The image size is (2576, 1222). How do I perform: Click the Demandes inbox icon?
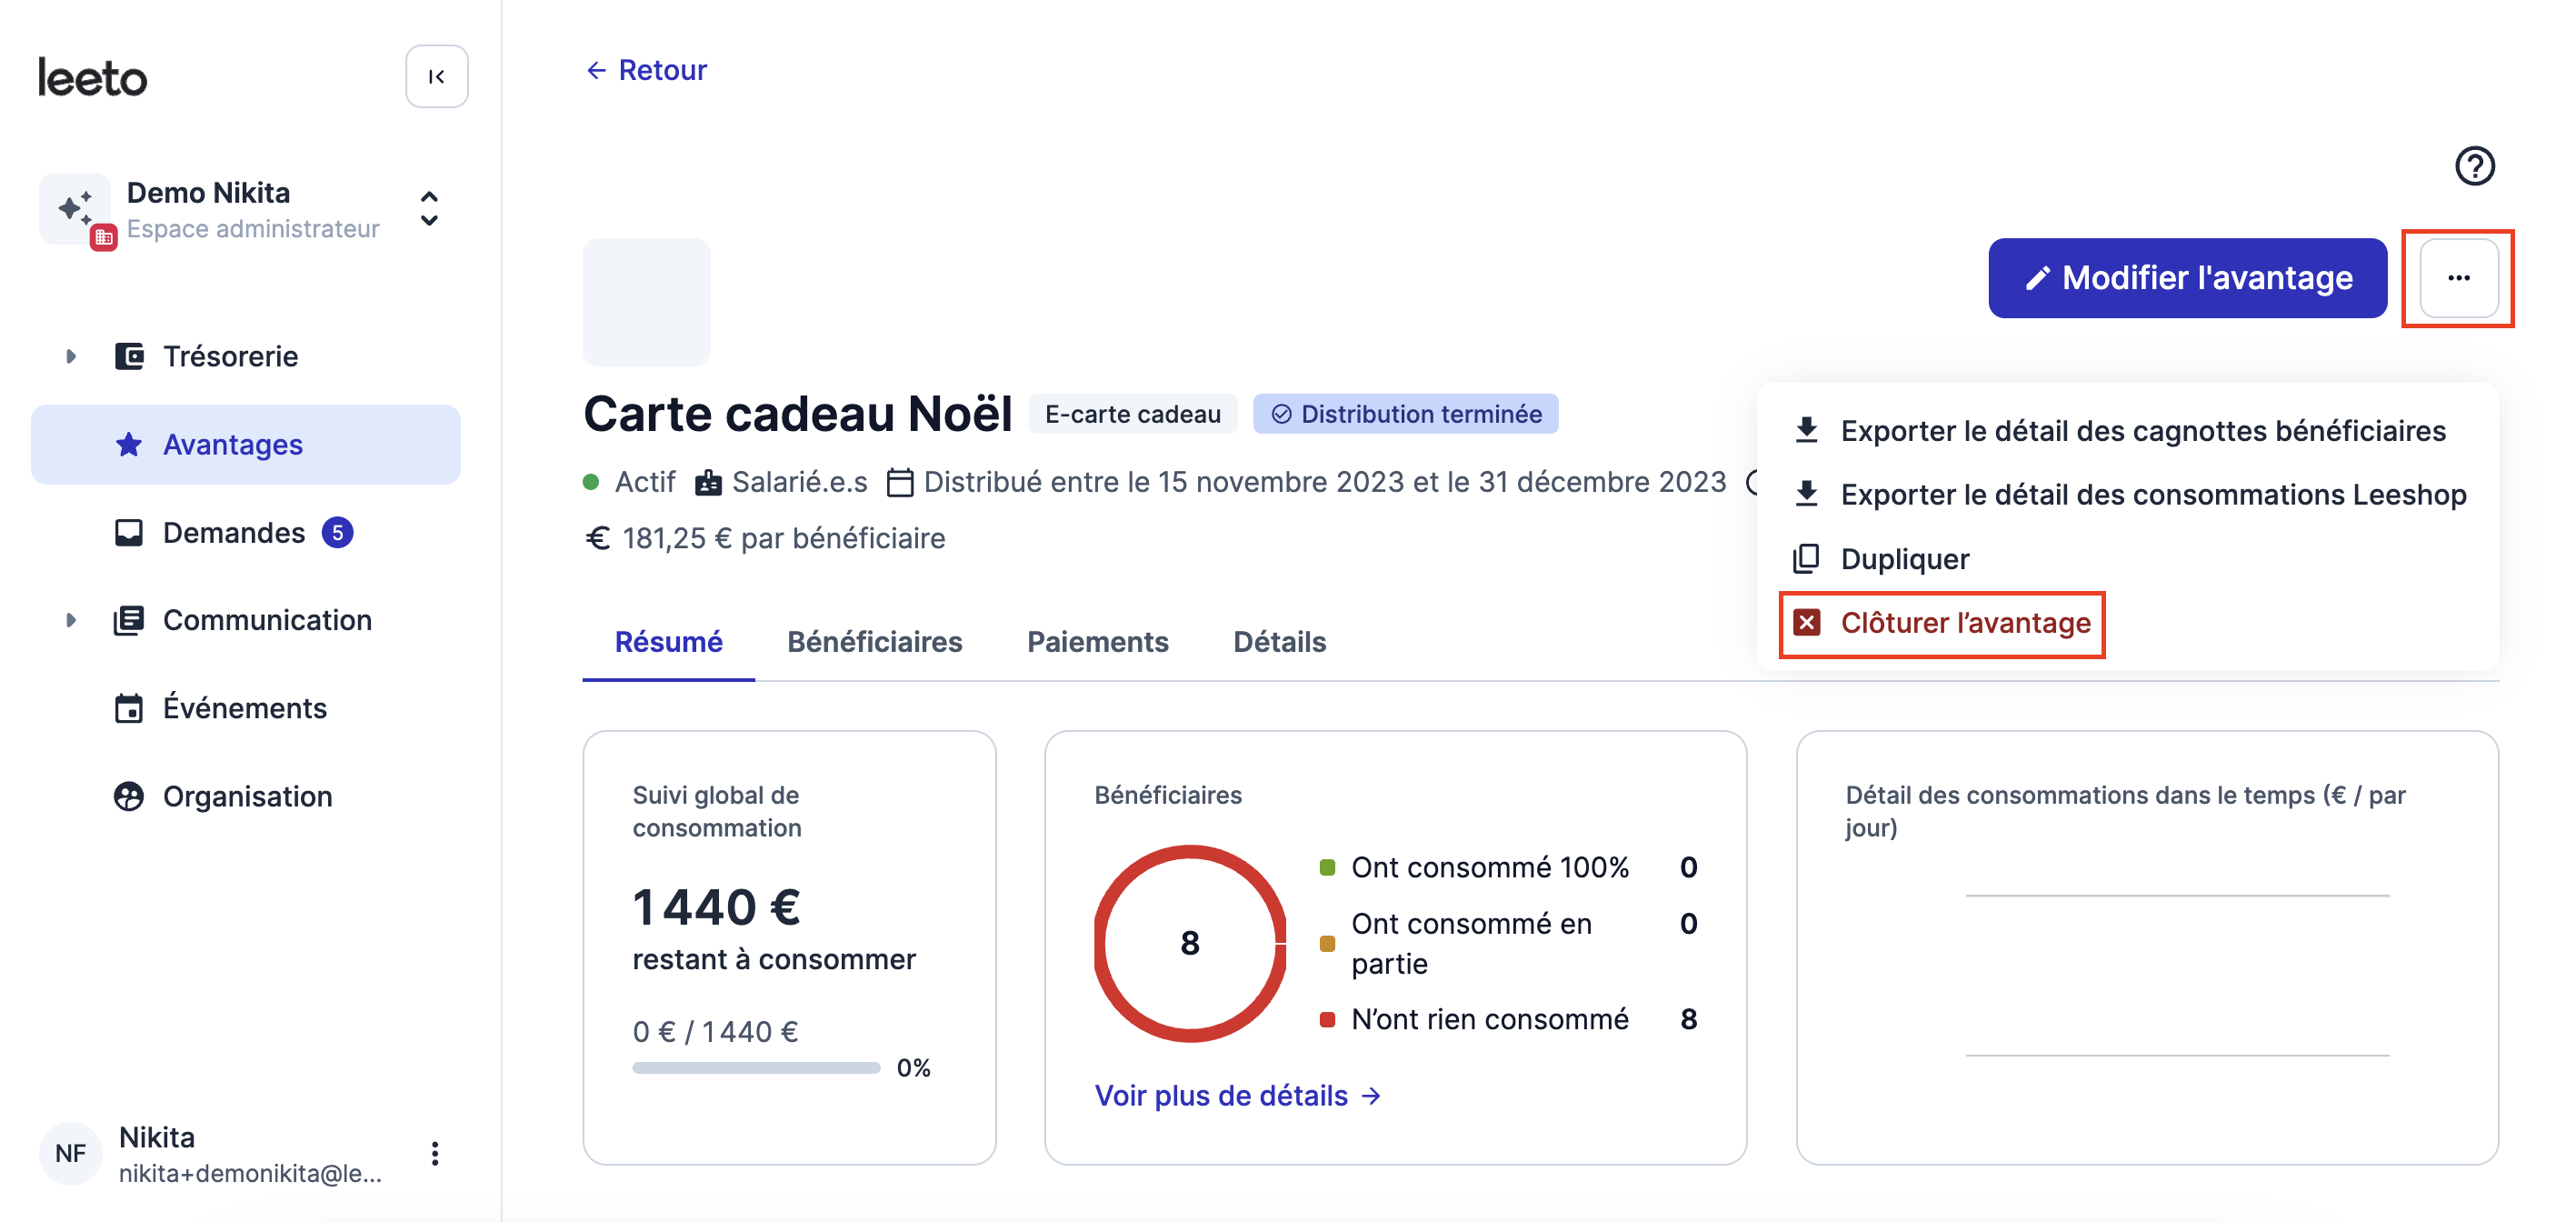click(x=129, y=532)
